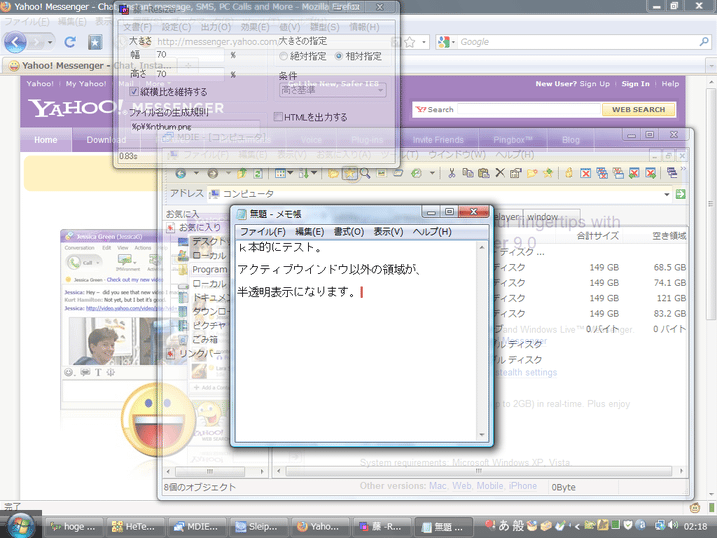This screenshot has width=717, height=538.
Task: Click the HeTe taskbar button
Action: click(x=135, y=527)
